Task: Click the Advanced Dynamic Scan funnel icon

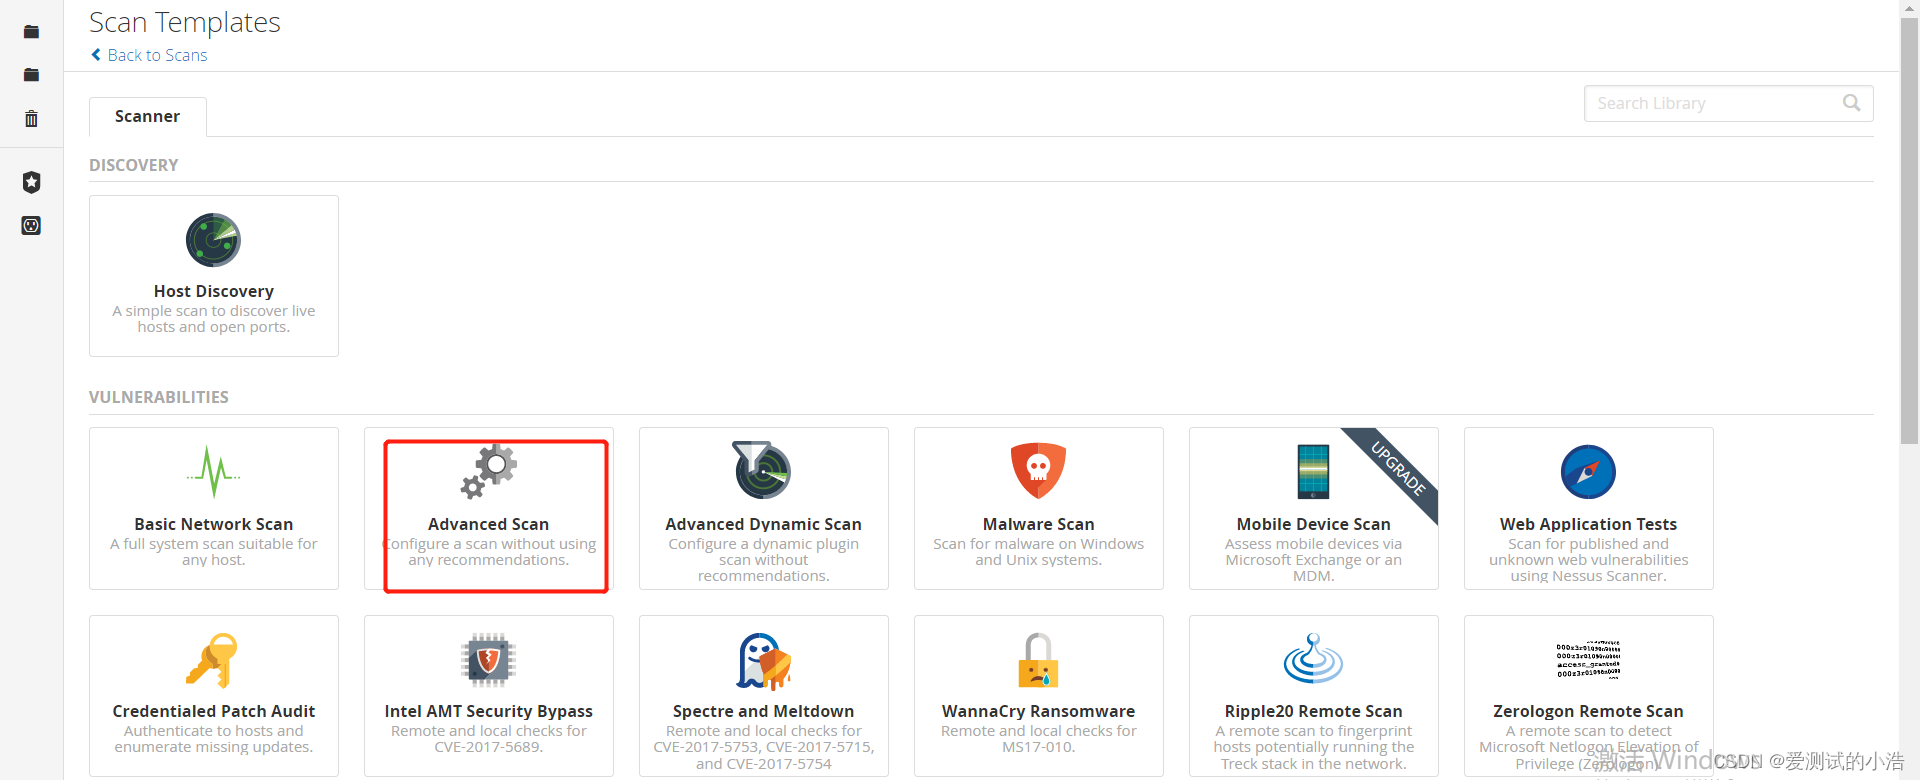Action: pyautogui.click(x=763, y=470)
